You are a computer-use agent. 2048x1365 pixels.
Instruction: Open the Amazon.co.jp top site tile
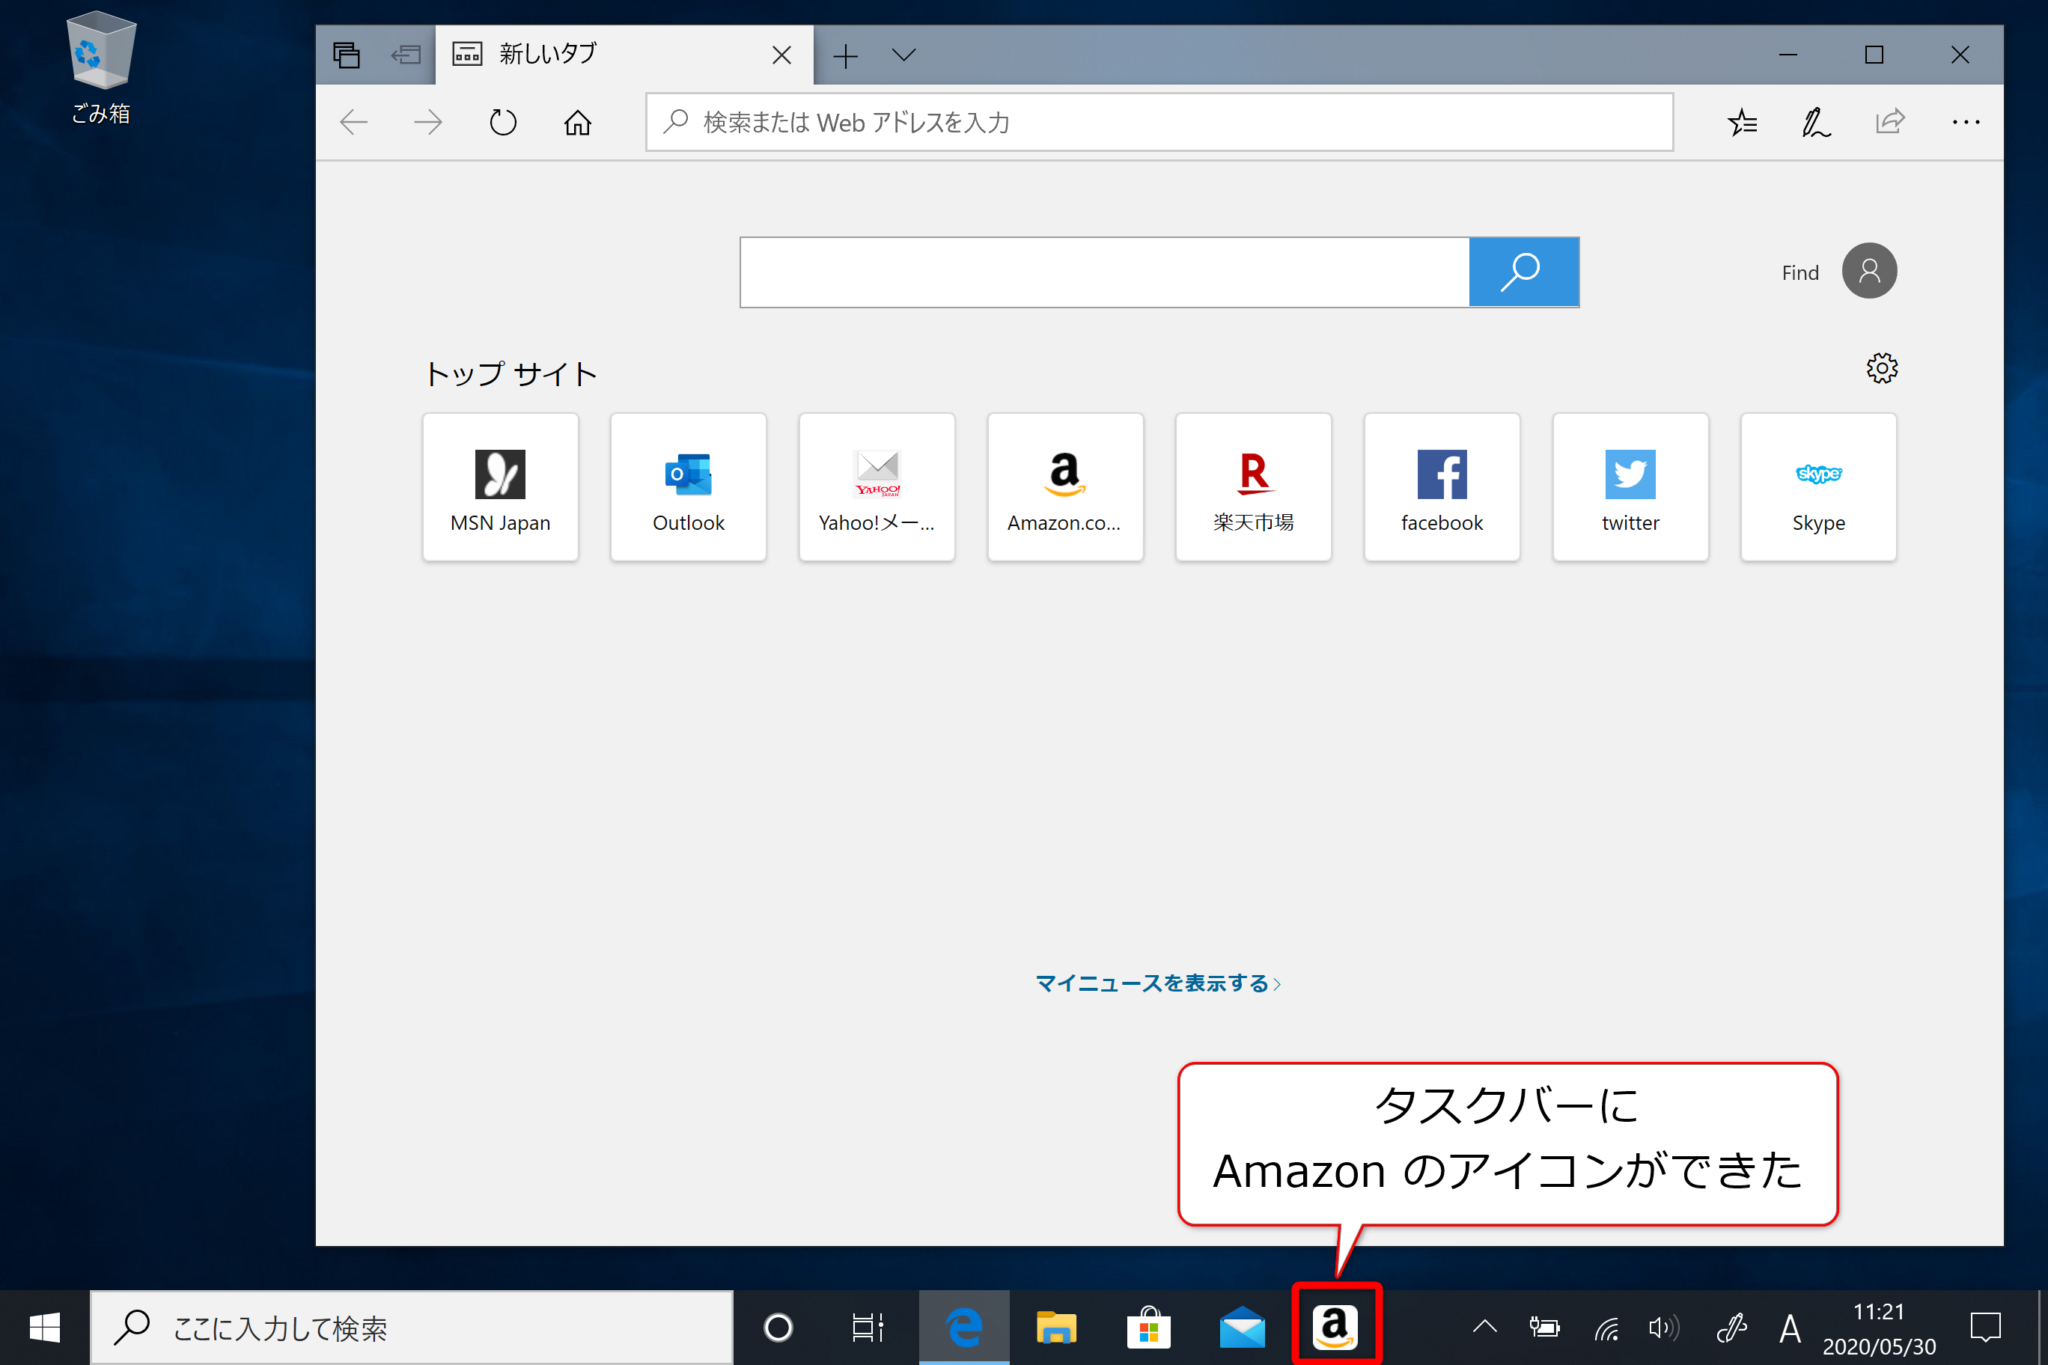(x=1064, y=487)
